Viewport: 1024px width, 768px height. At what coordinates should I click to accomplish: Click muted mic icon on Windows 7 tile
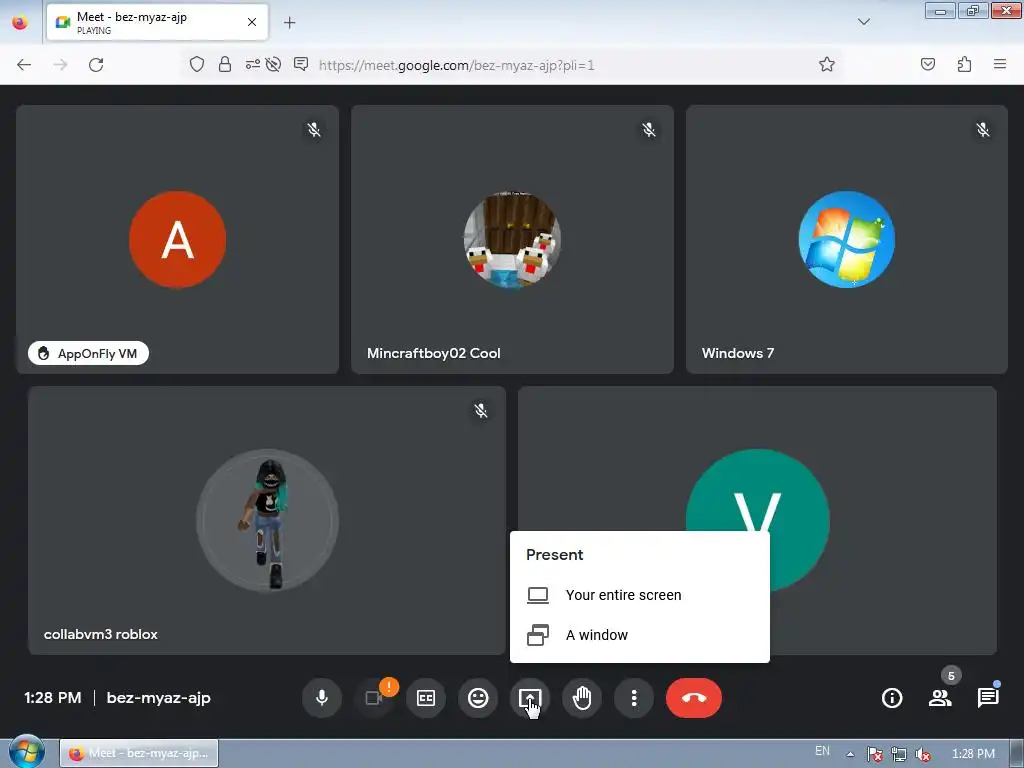[983, 129]
